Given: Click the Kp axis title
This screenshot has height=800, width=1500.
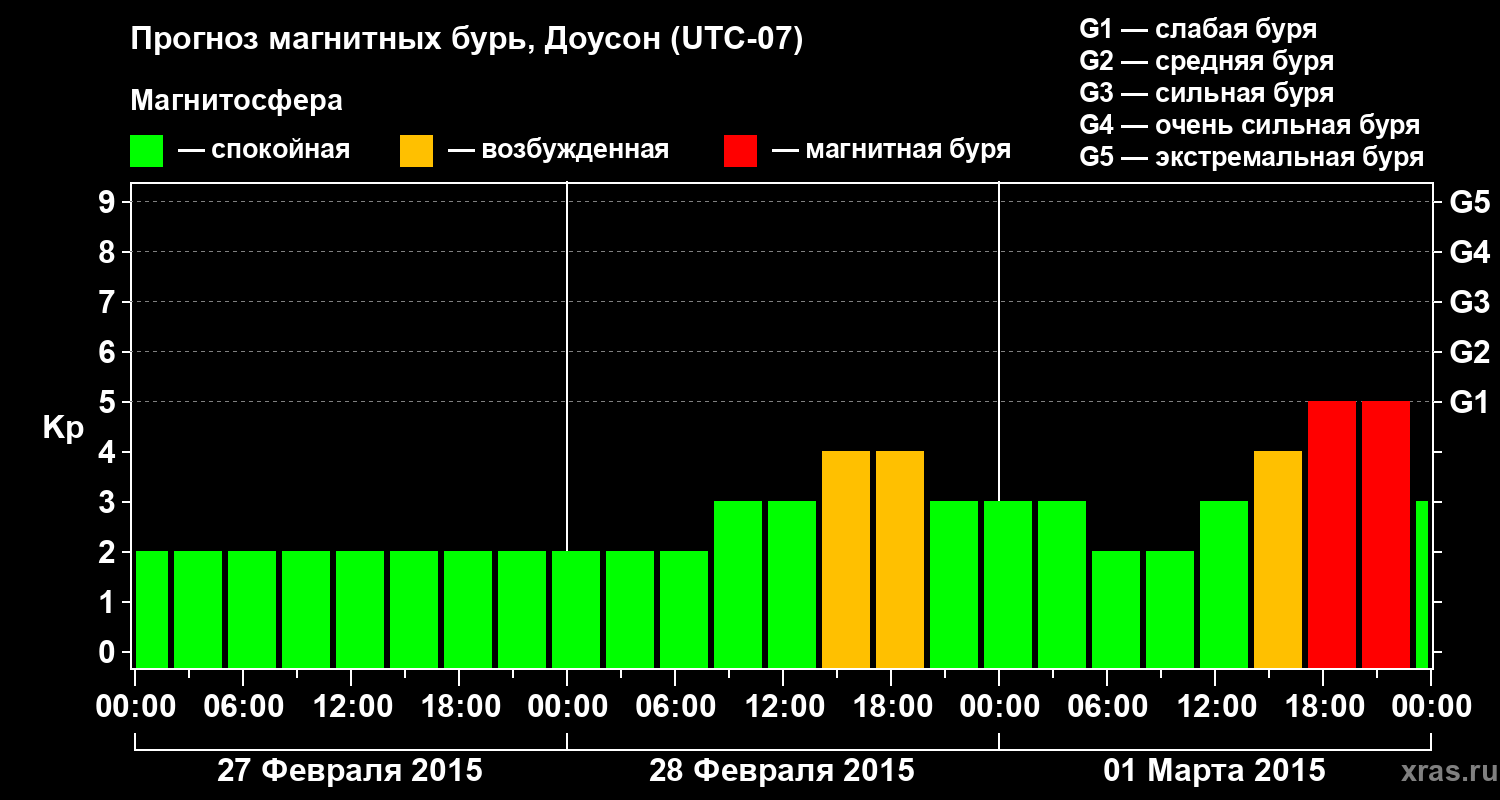Looking at the screenshot, I should 63,429.
